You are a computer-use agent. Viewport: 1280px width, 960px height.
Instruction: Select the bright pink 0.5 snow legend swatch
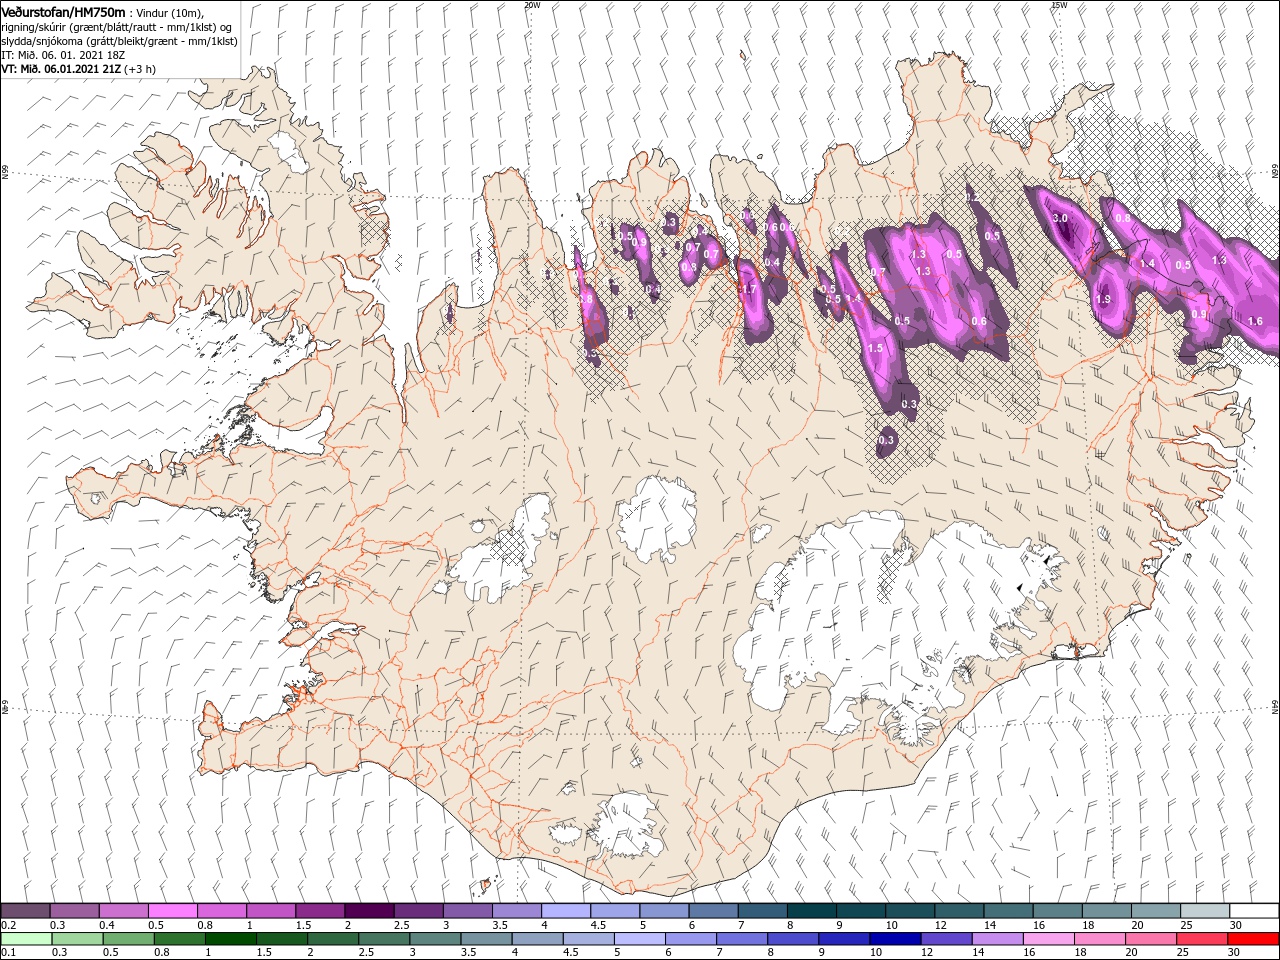[172, 911]
